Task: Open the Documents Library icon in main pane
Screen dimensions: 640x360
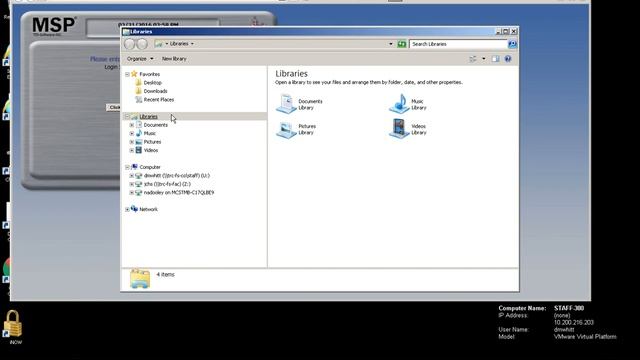Action: click(286, 104)
